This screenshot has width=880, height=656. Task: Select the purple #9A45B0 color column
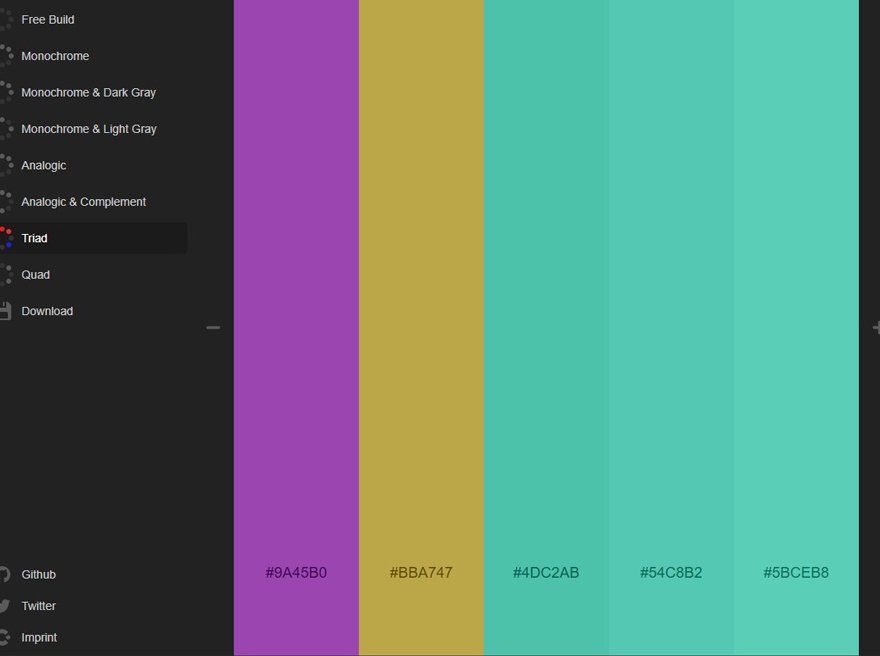(296, 328)
